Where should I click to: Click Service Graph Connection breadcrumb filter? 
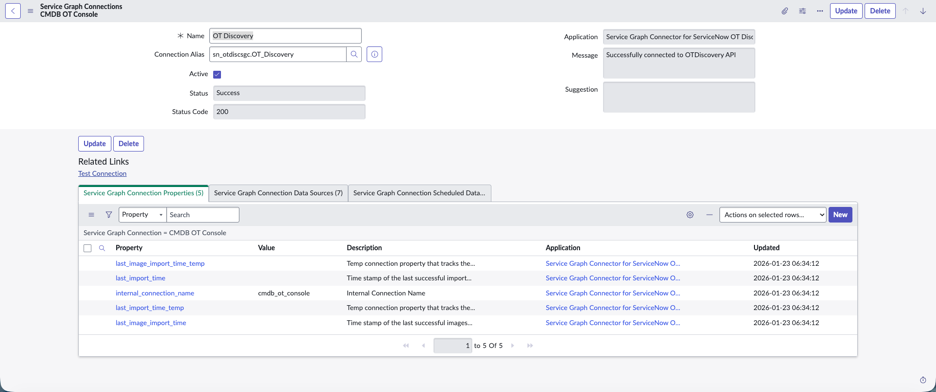155,232
